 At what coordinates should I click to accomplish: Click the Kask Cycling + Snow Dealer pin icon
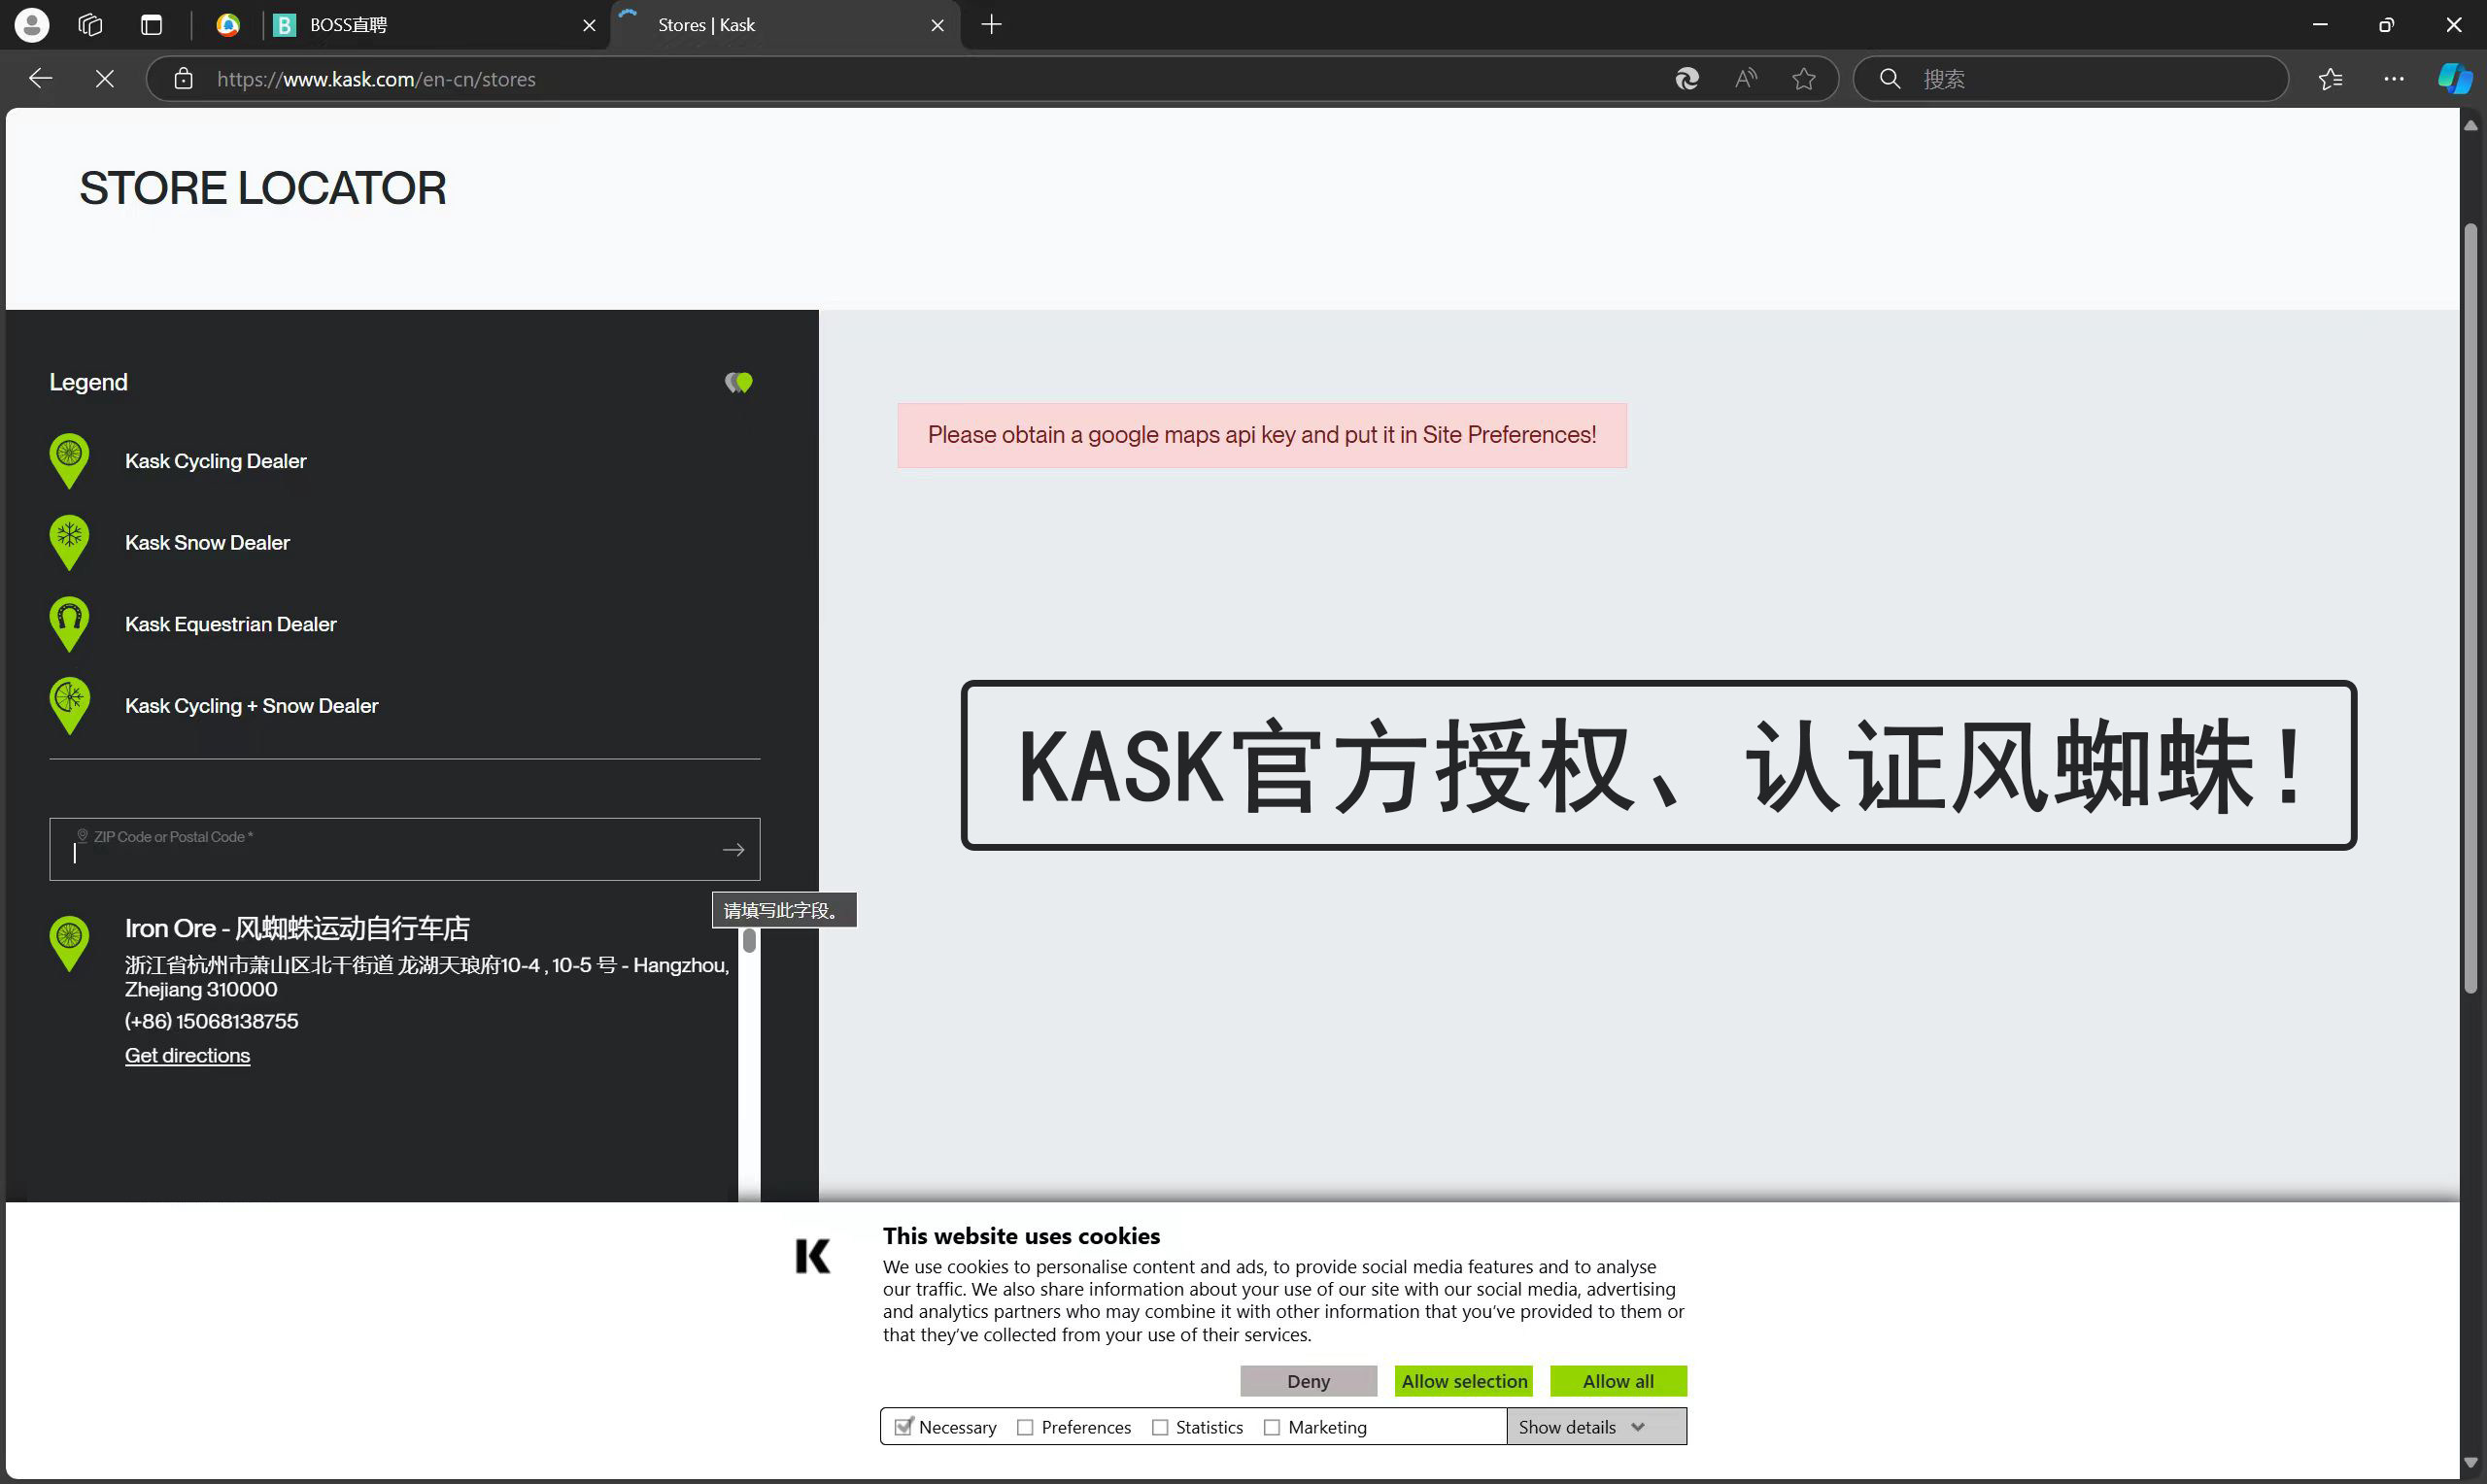point(69,706)
